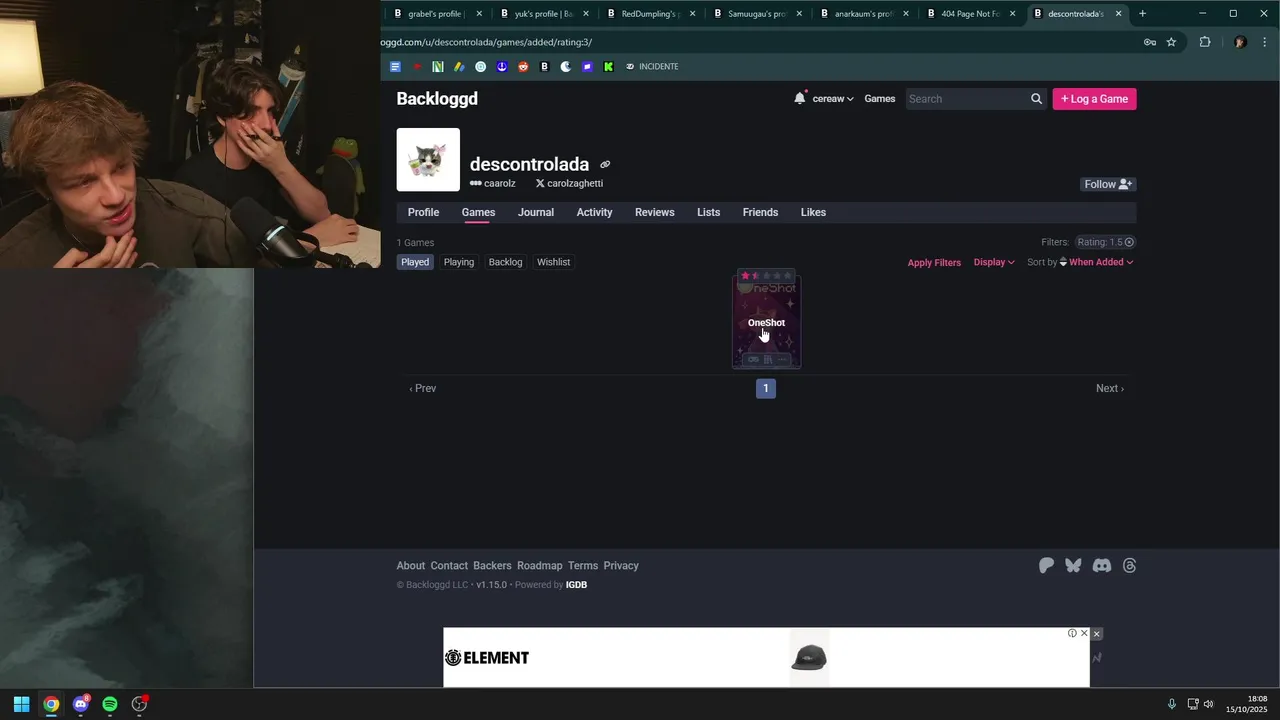Click page number 1
Screen dimensions: 1280x720
point(766,388)
